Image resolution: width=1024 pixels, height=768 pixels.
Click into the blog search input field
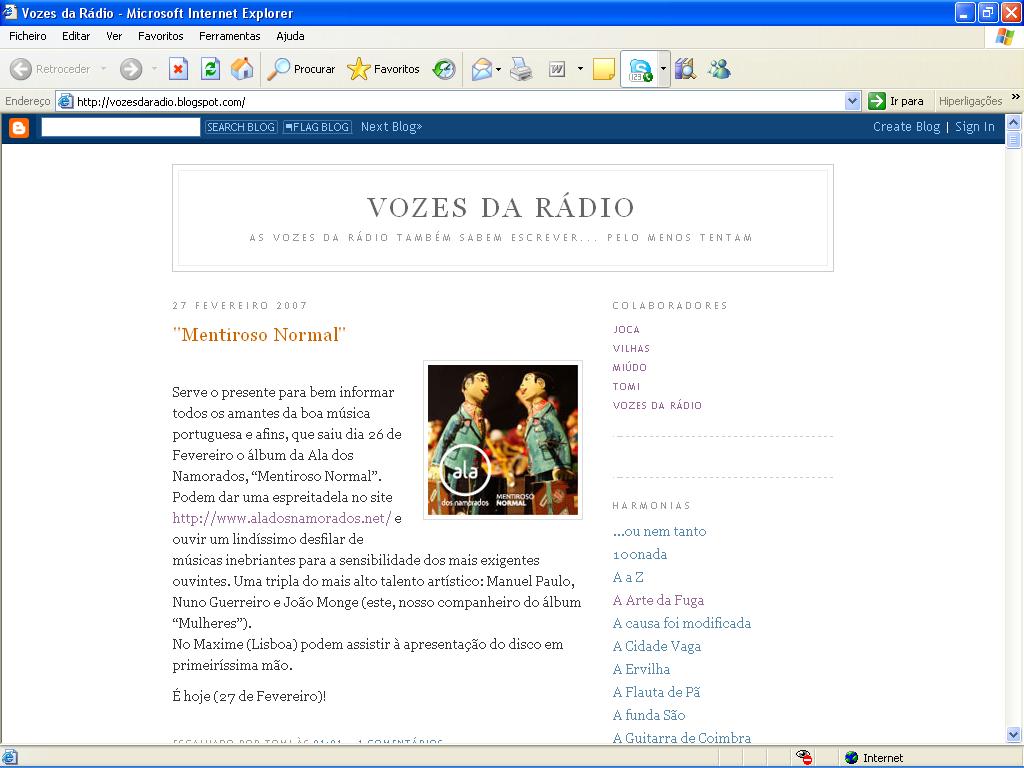tap(121, 127)
